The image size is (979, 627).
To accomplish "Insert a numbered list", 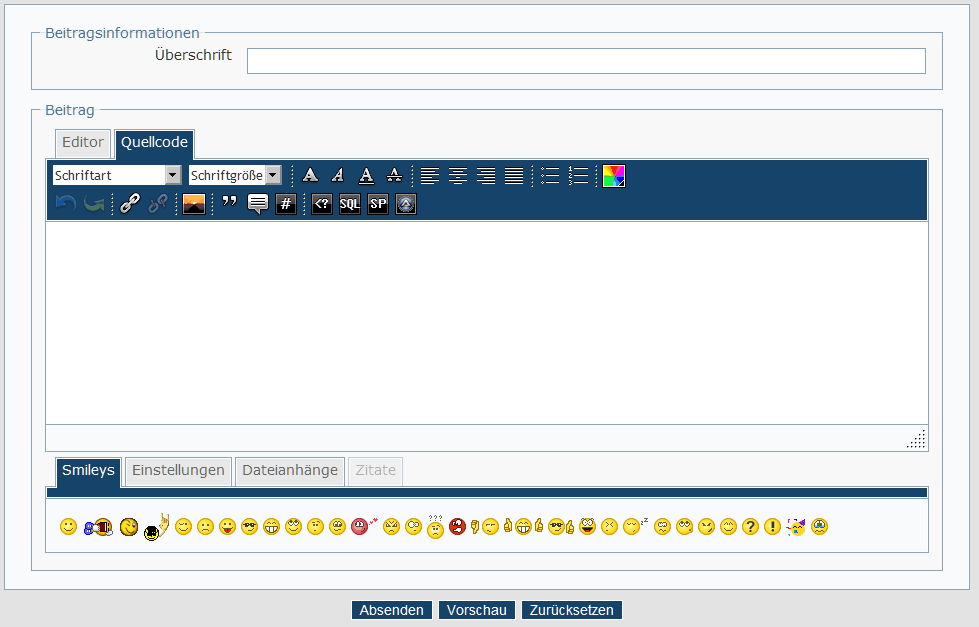I will coord(578,176).
